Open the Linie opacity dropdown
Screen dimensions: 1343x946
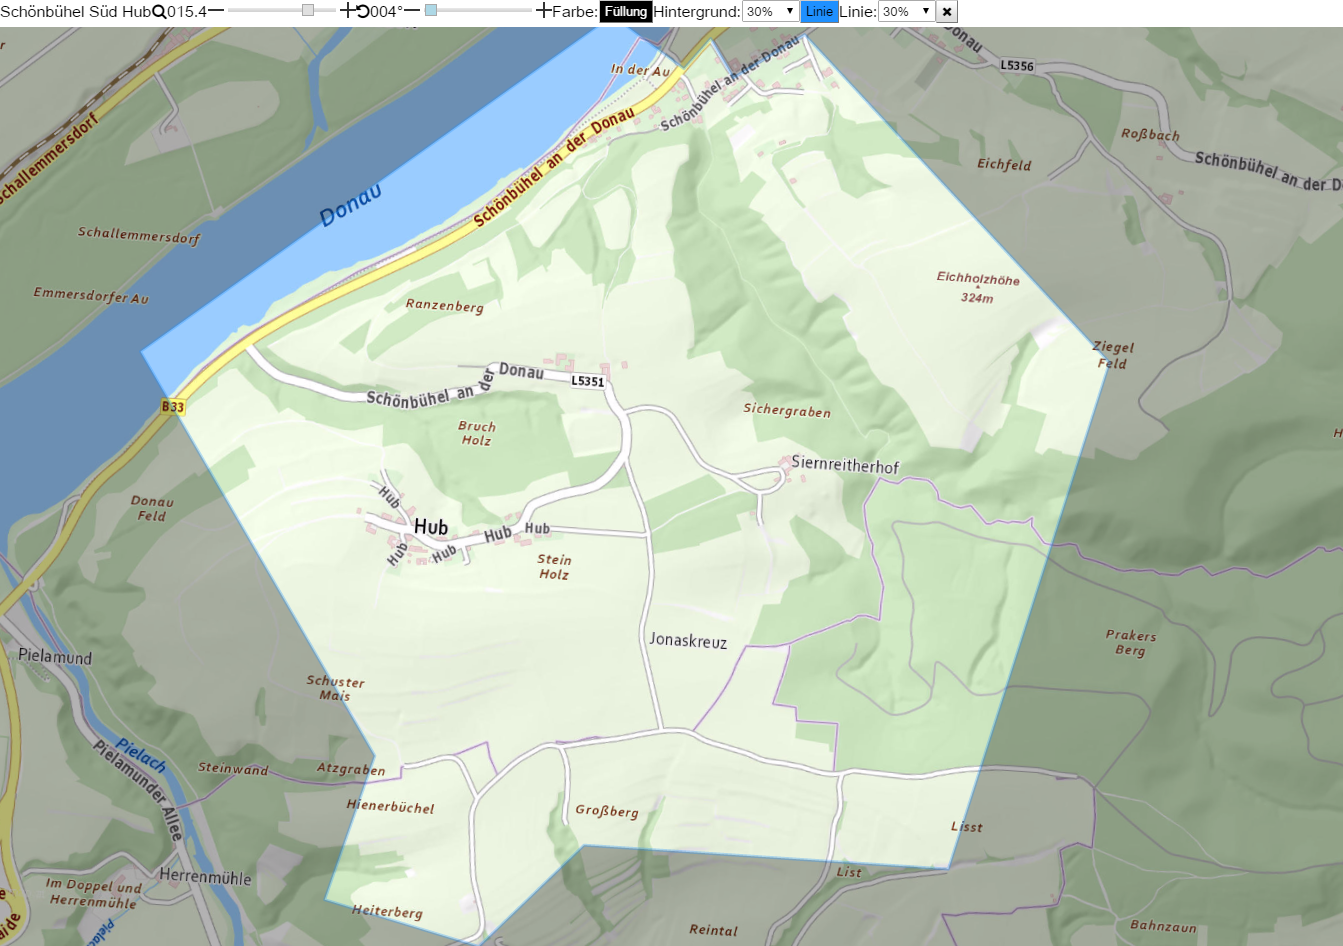point(906,12)
